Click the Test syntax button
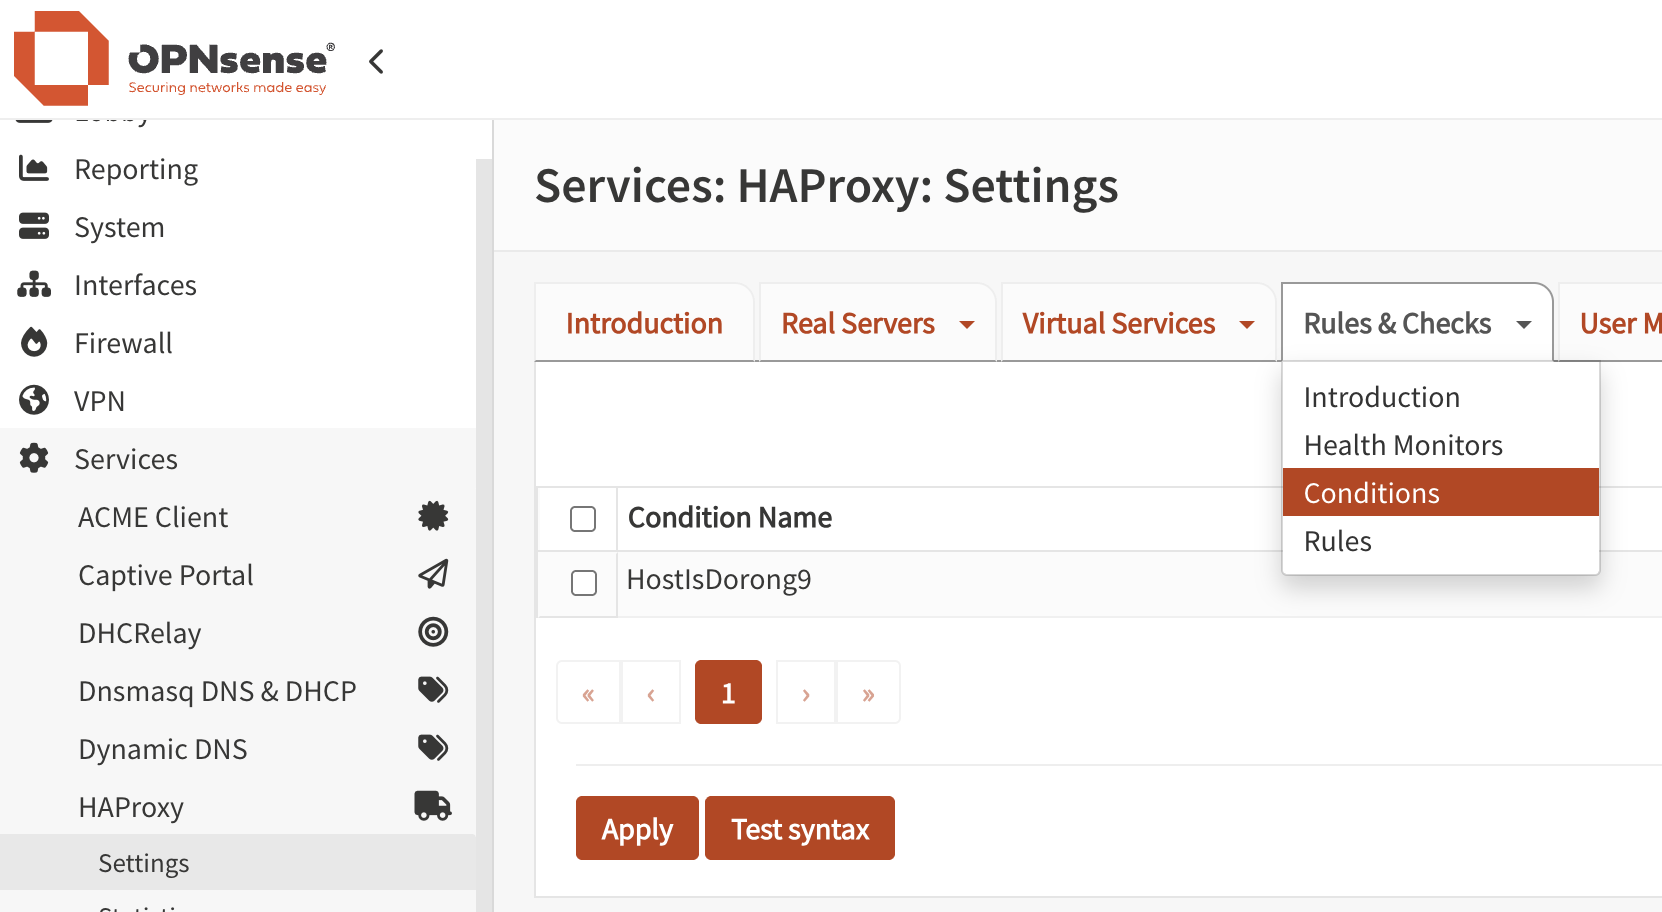 tap(799, 829)
